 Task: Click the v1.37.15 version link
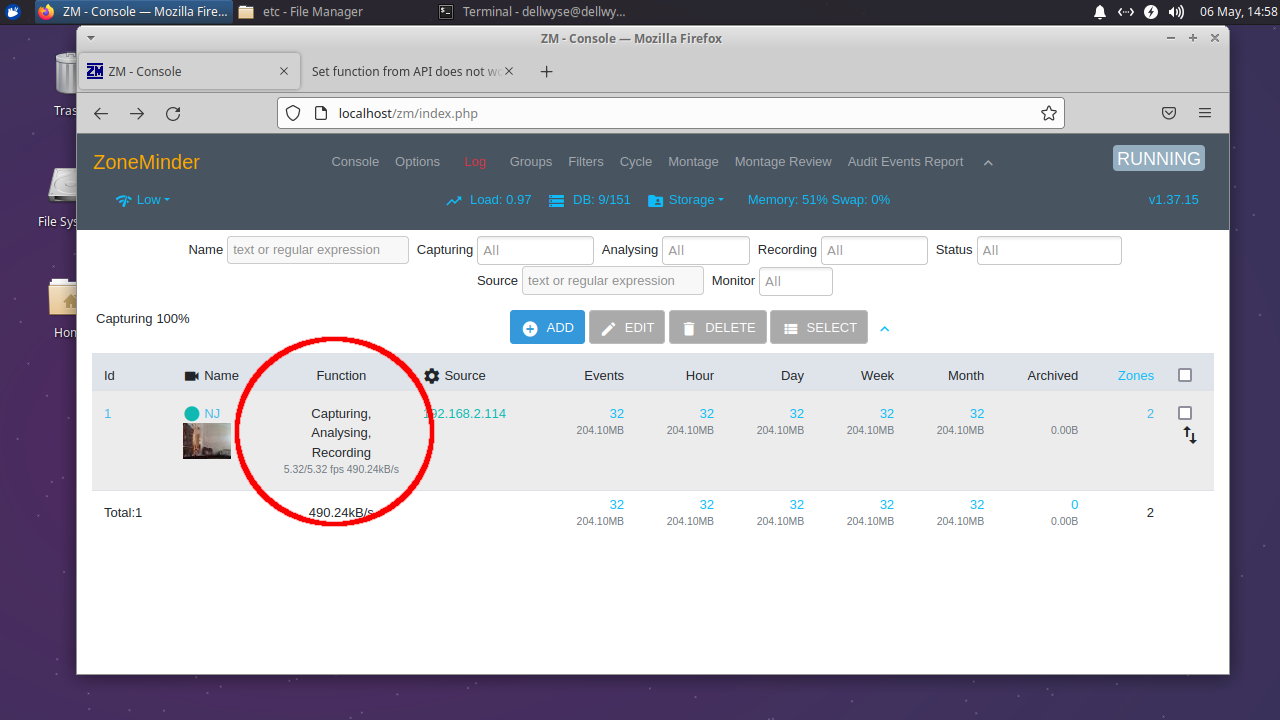(1174, 200)
